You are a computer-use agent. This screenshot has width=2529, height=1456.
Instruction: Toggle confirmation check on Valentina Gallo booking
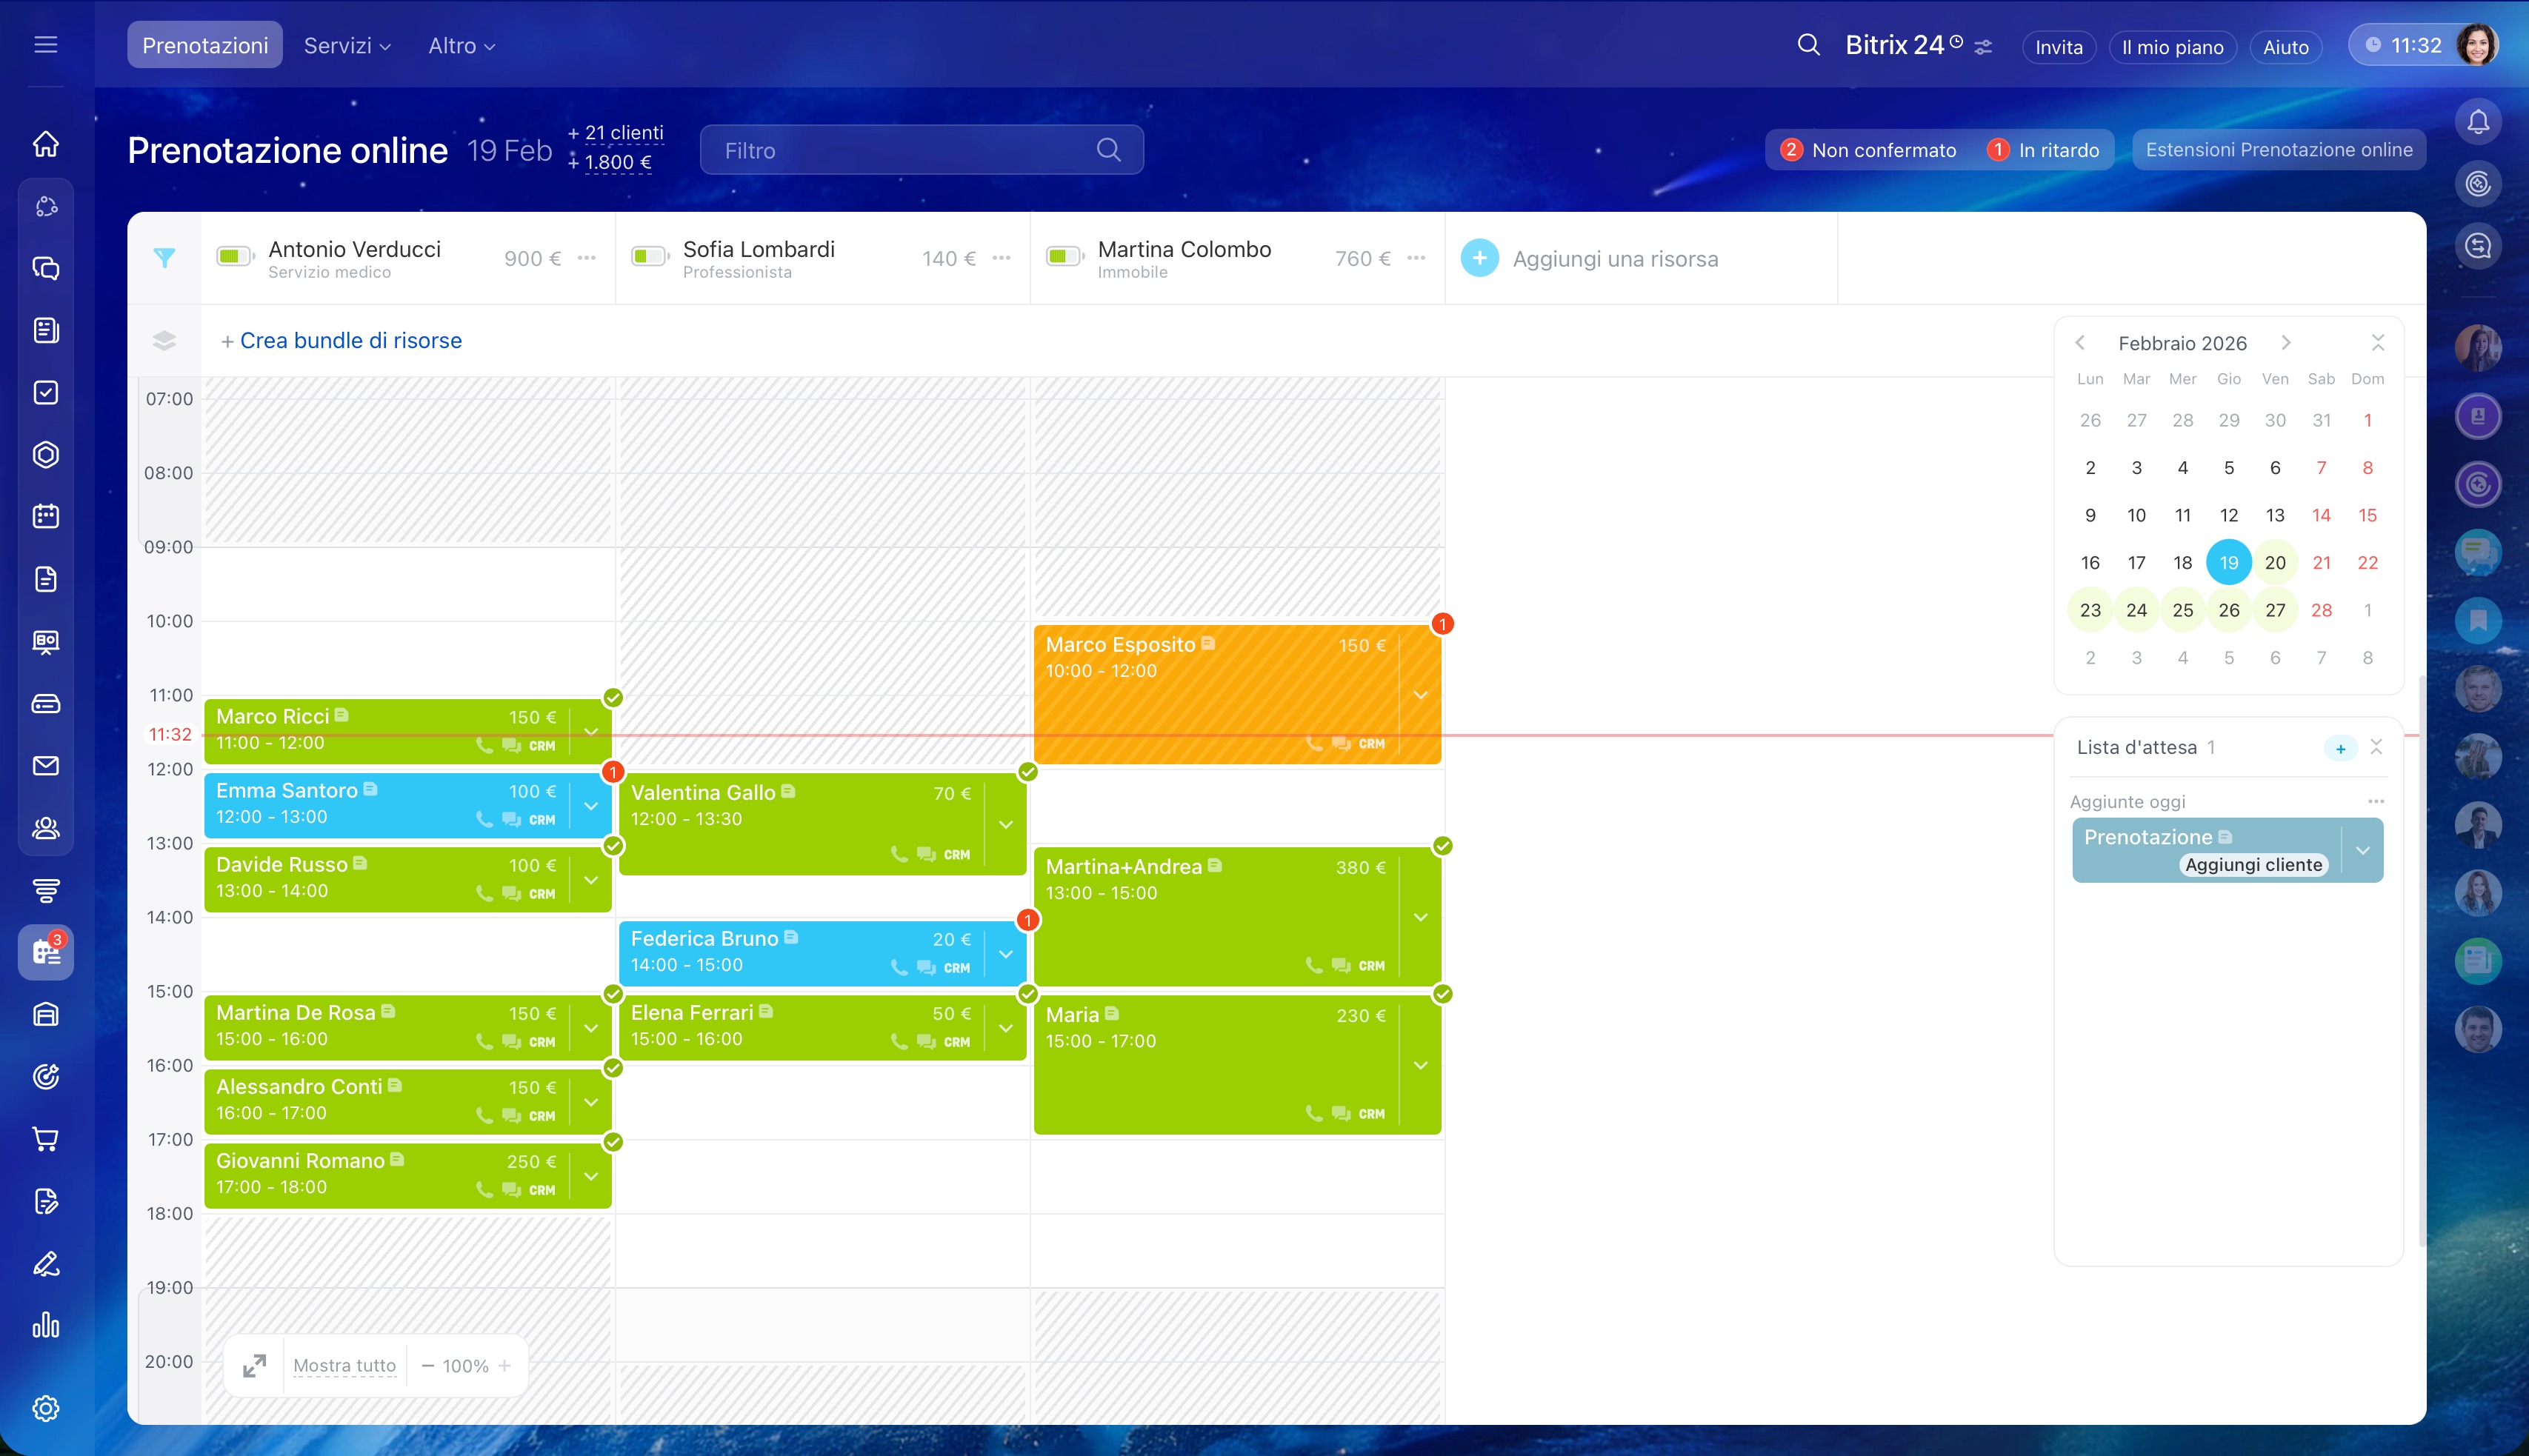pos(1027,772)
